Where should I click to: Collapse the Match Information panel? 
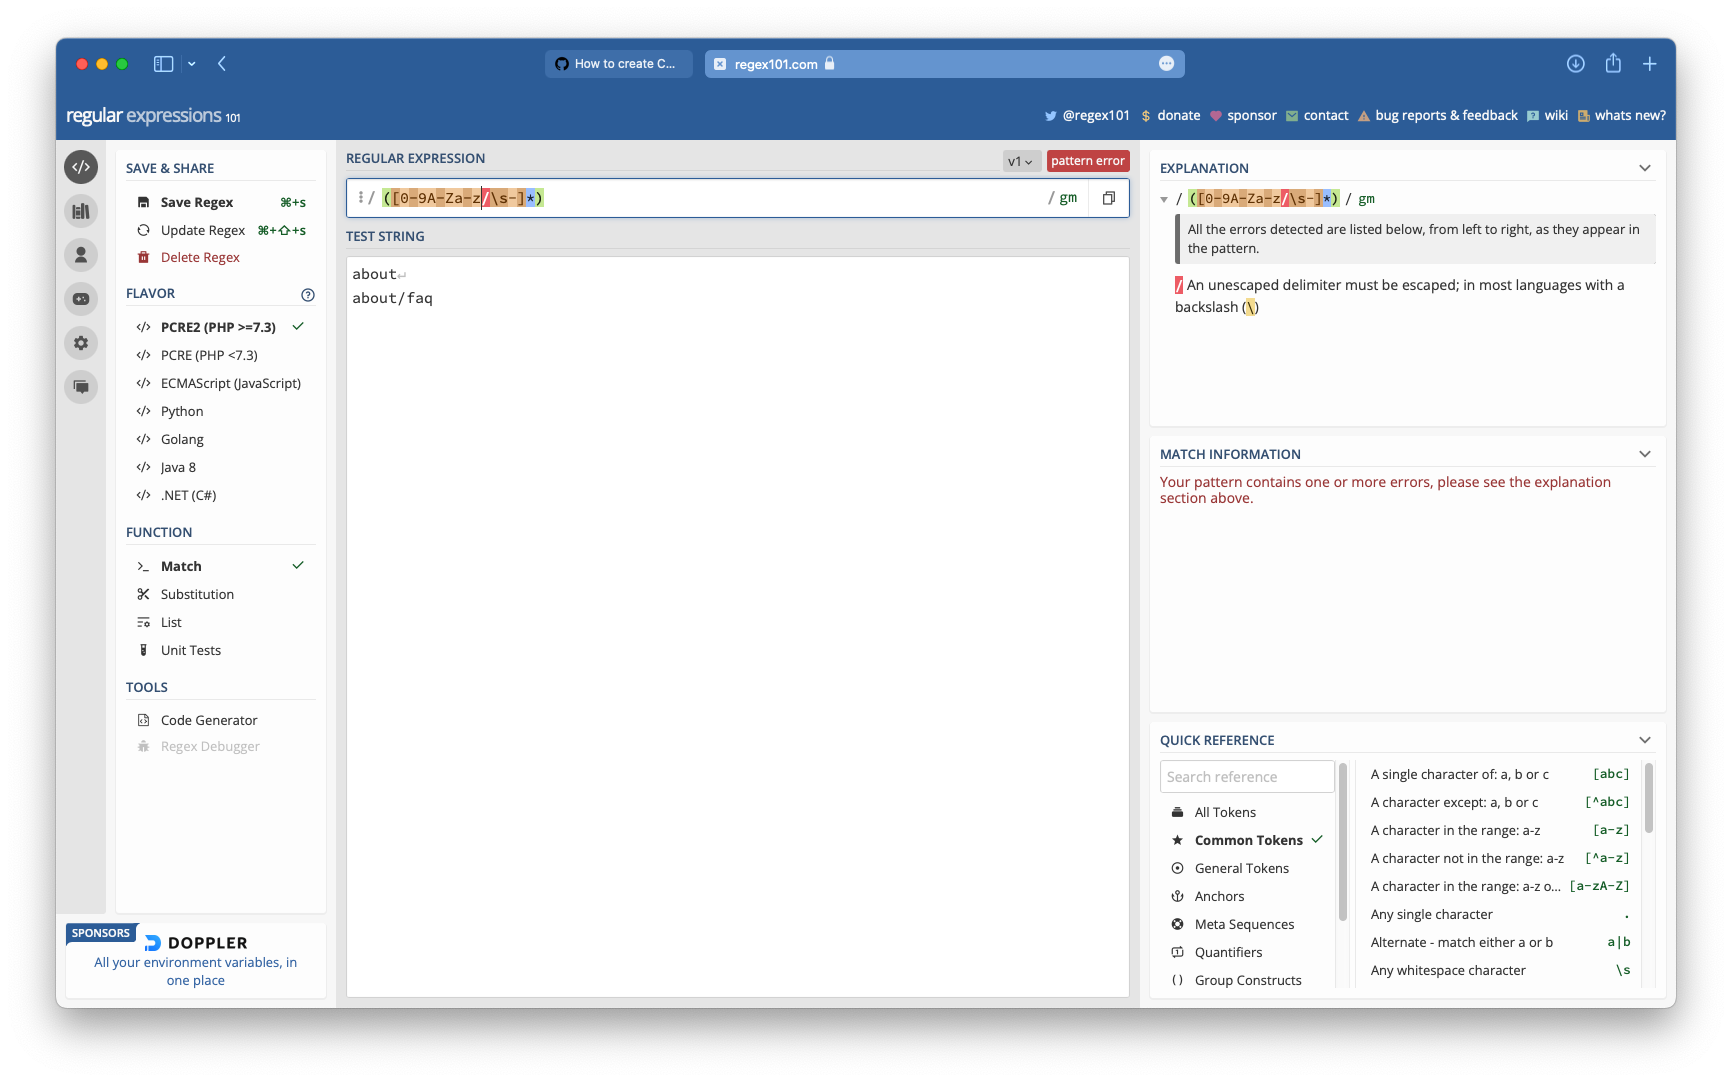tap(1645, 454)
